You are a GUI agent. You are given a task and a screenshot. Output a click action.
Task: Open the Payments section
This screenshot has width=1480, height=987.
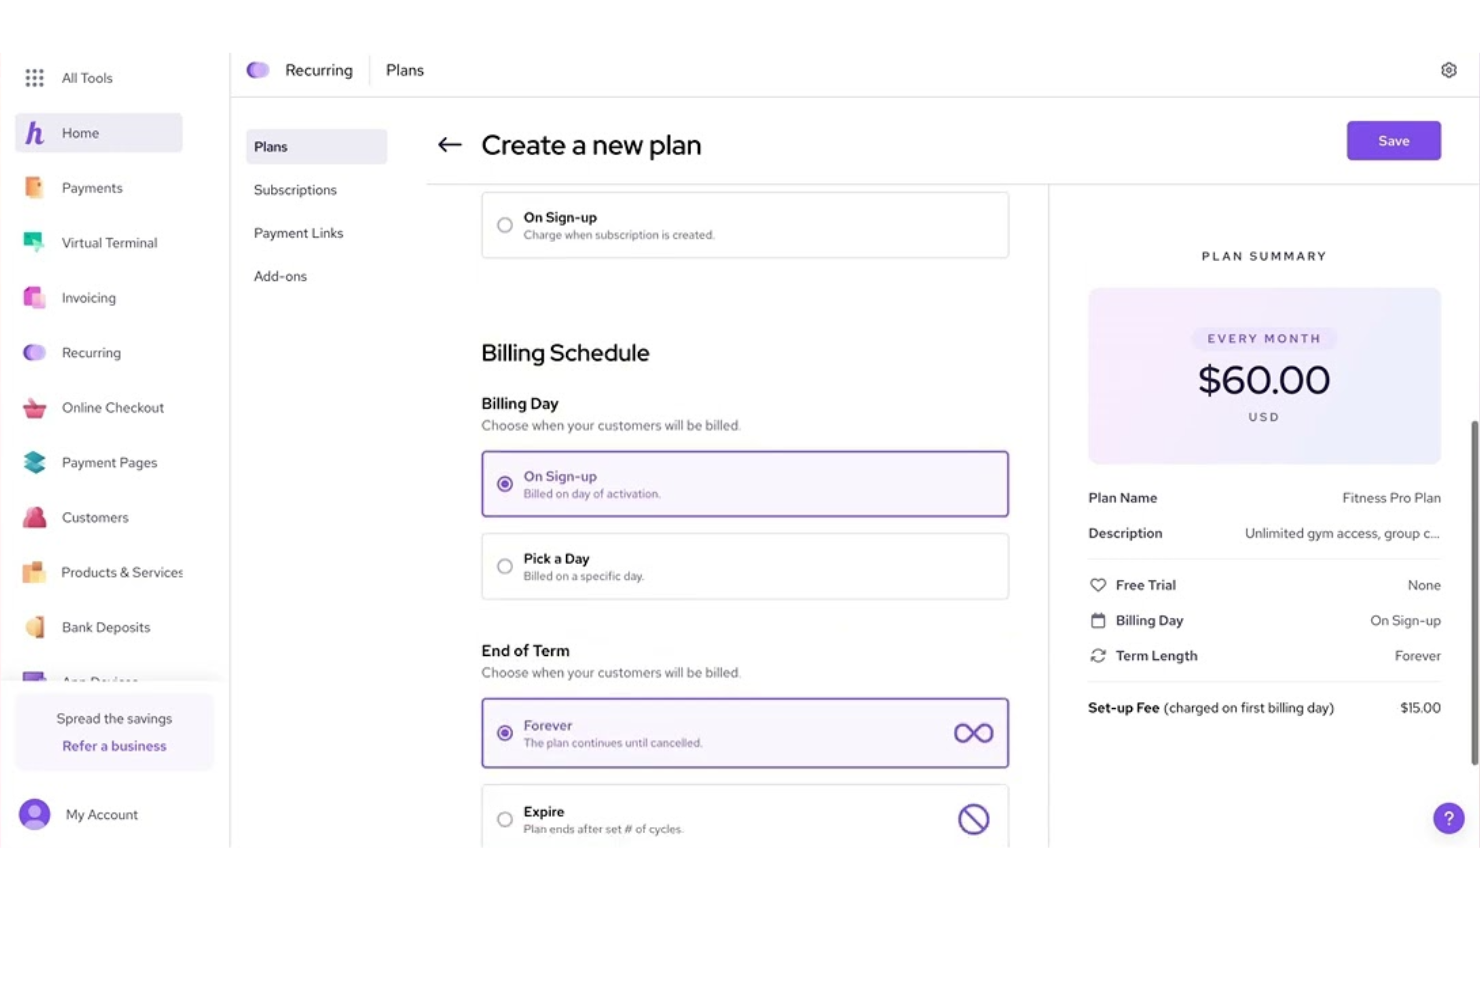click(92, 187)
